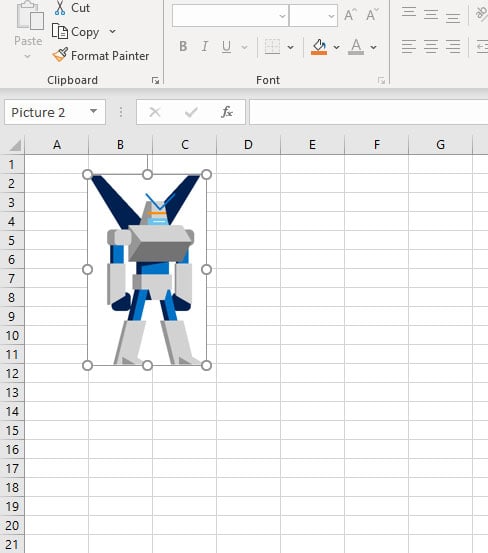Toggle Bold formatting

pyautogui.click(x=183, y=47)
